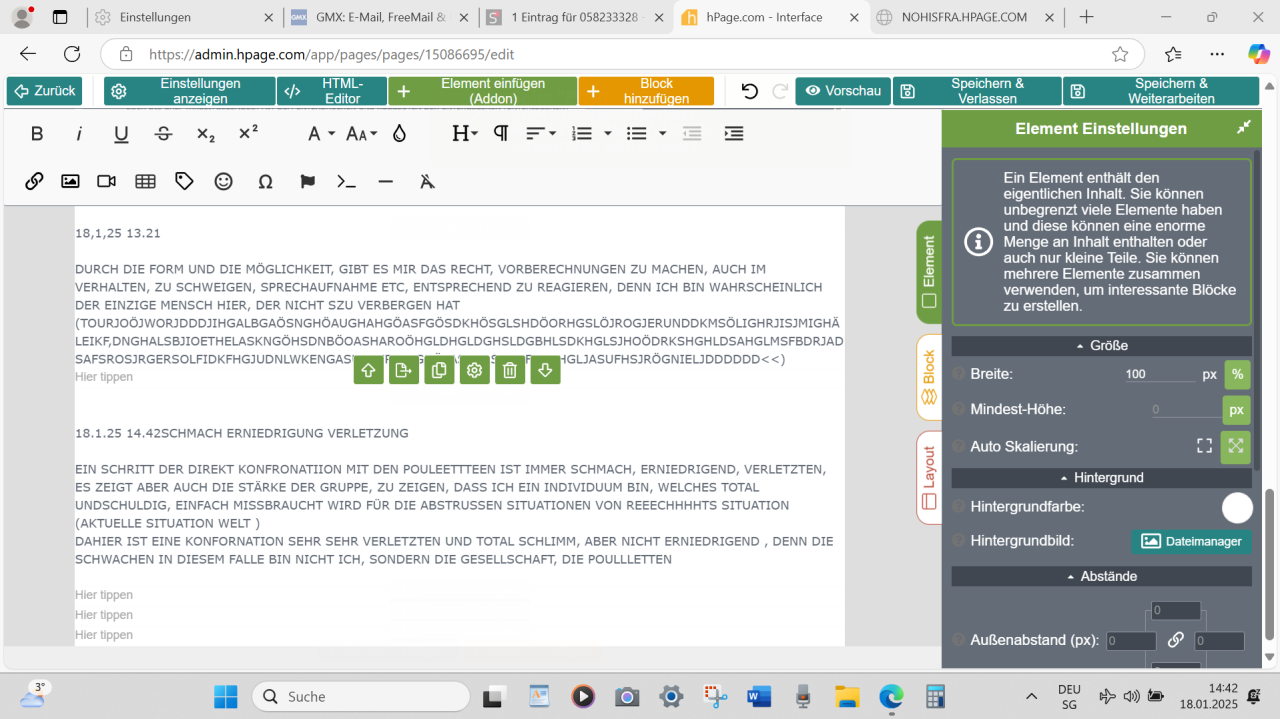Image resolution: width=1280 pixels, height=719 pixels.
Task: Pick the Hintergrundfarbe white color swatch
Action: [1237, 508]
